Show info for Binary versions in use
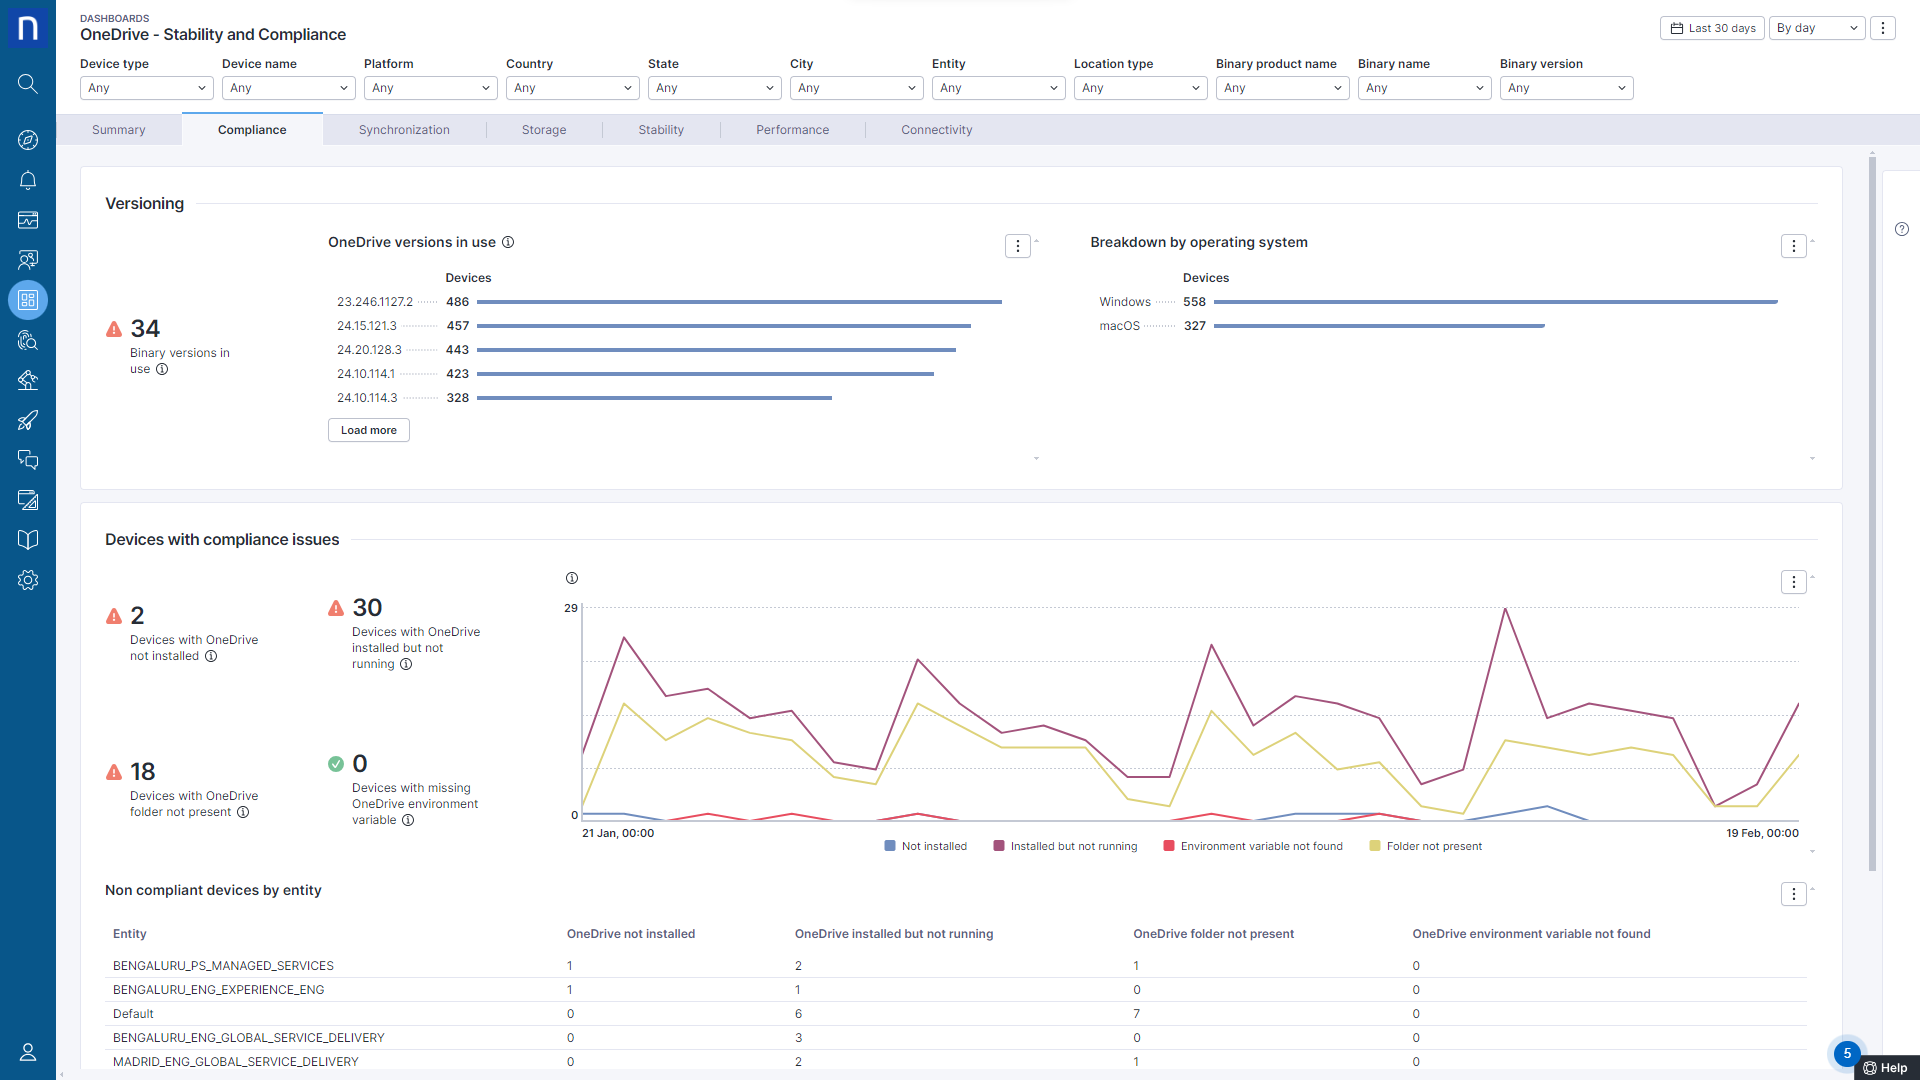 point(162,369)
